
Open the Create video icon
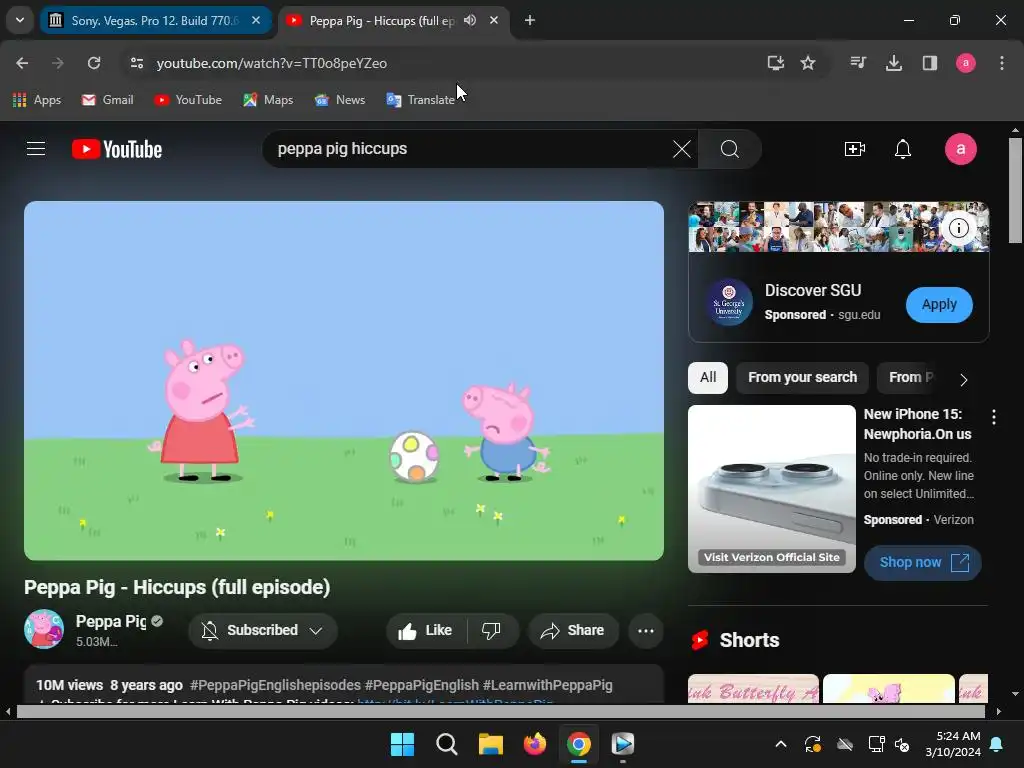[854, 149]
